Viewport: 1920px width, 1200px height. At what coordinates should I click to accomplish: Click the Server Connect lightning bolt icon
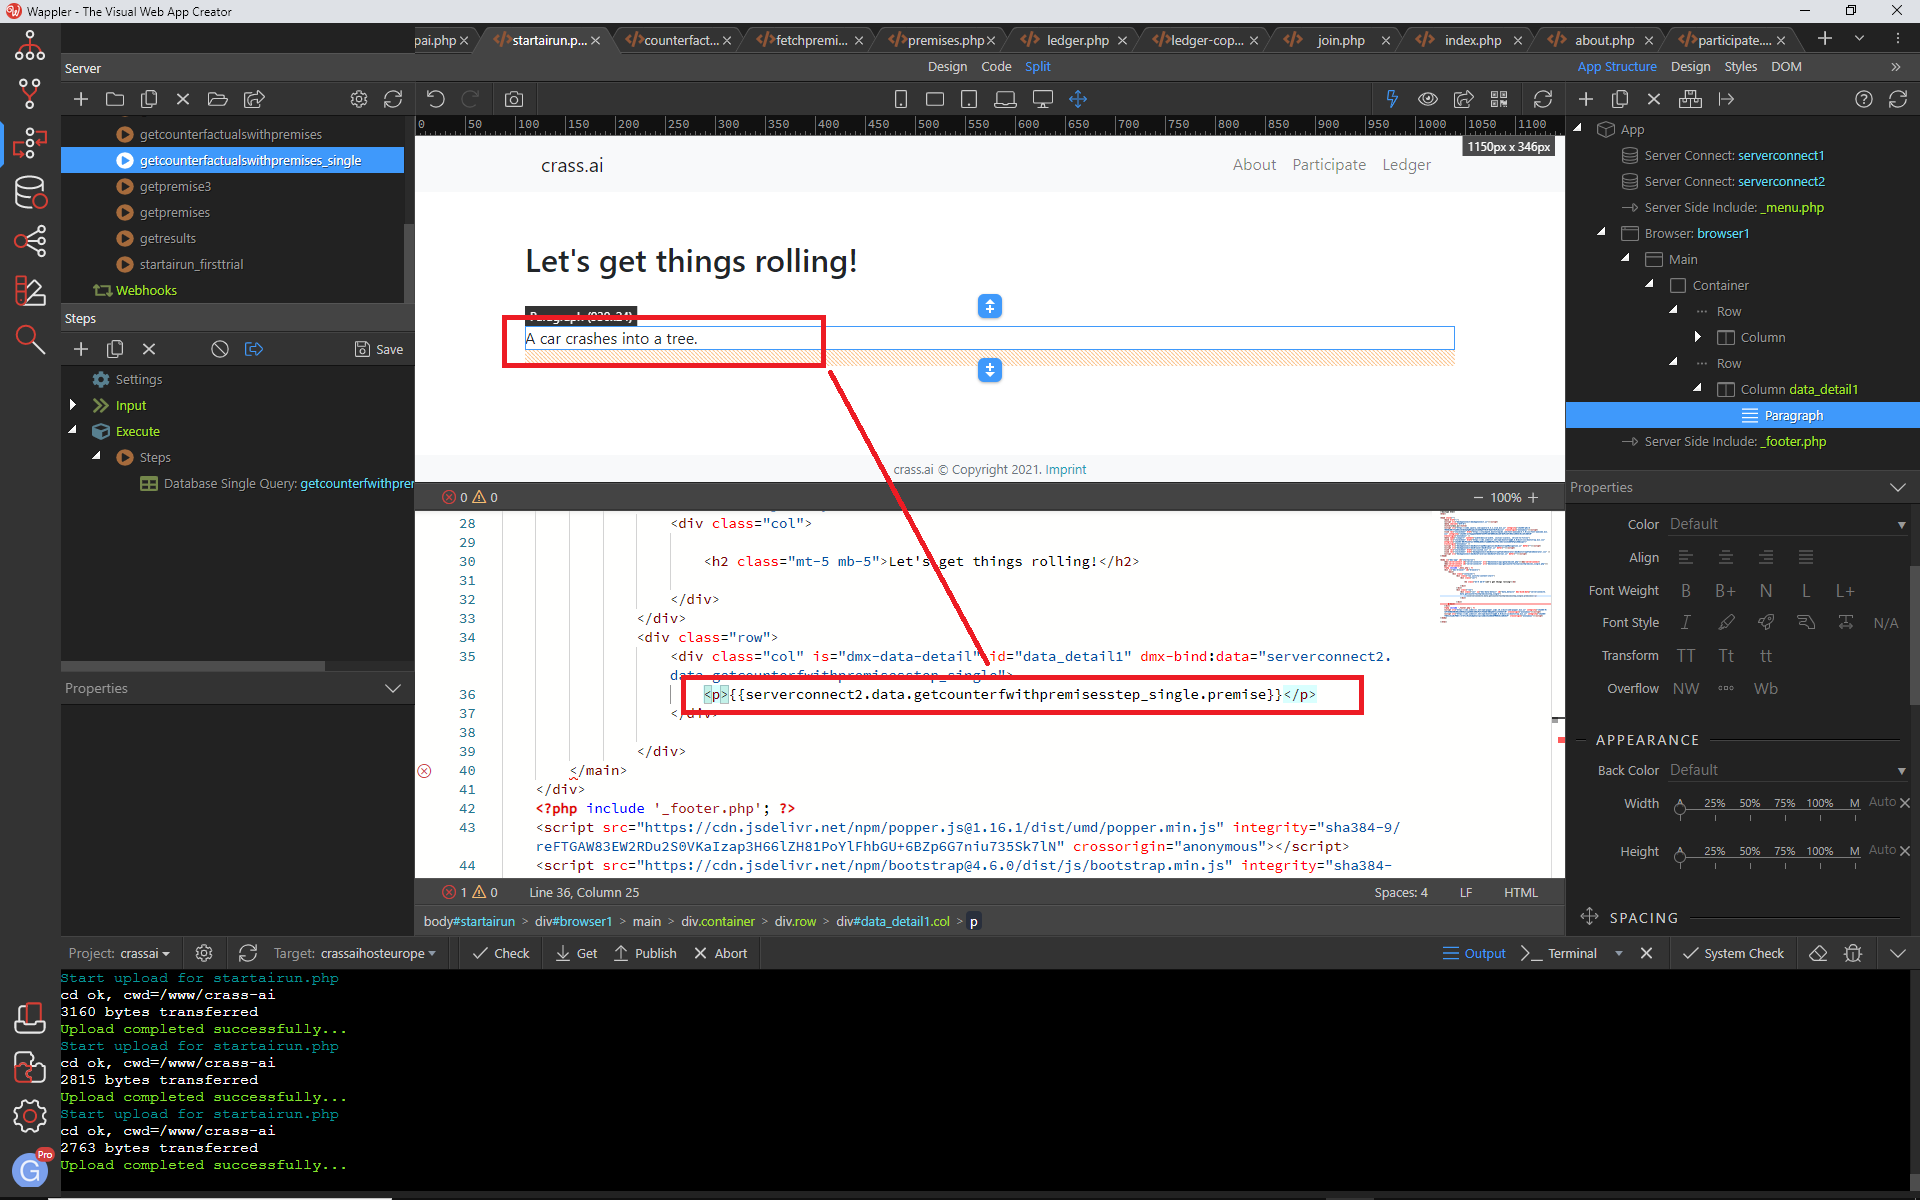click(1391, 99)
